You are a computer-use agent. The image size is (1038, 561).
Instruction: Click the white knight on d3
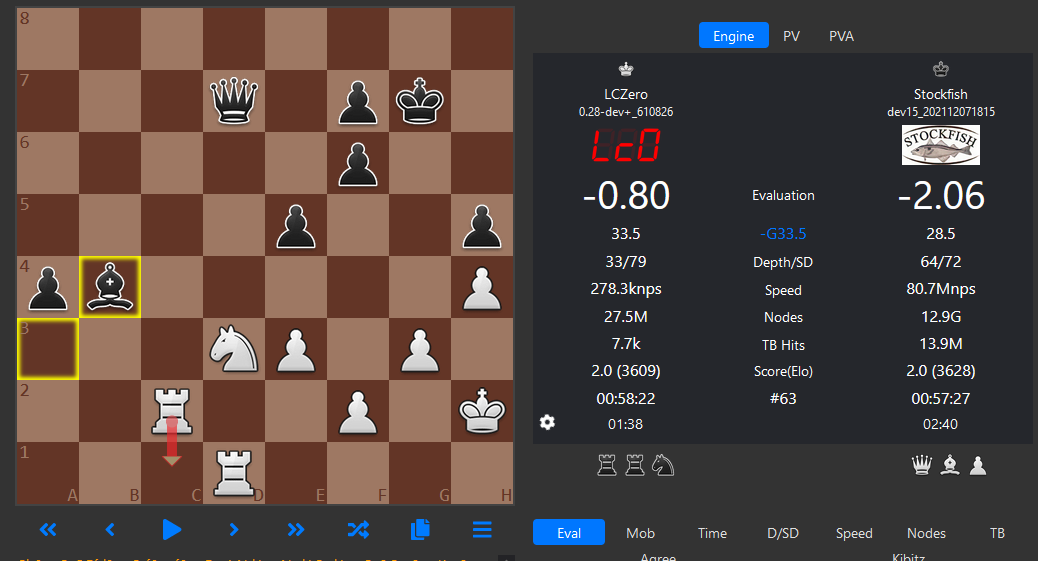234,349
